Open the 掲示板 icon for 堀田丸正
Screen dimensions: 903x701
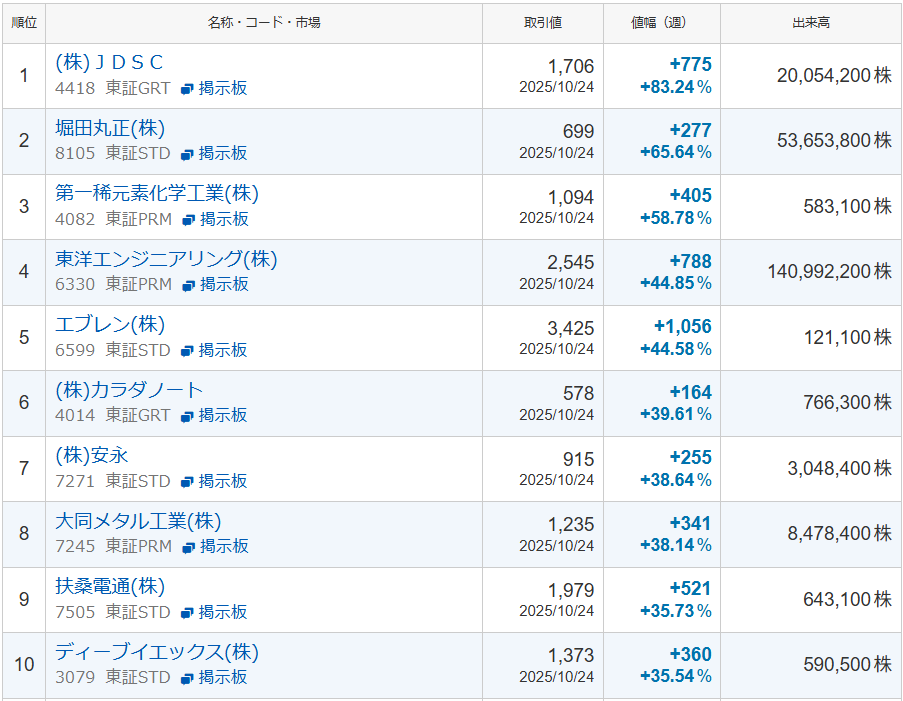[x=187, y=154]
